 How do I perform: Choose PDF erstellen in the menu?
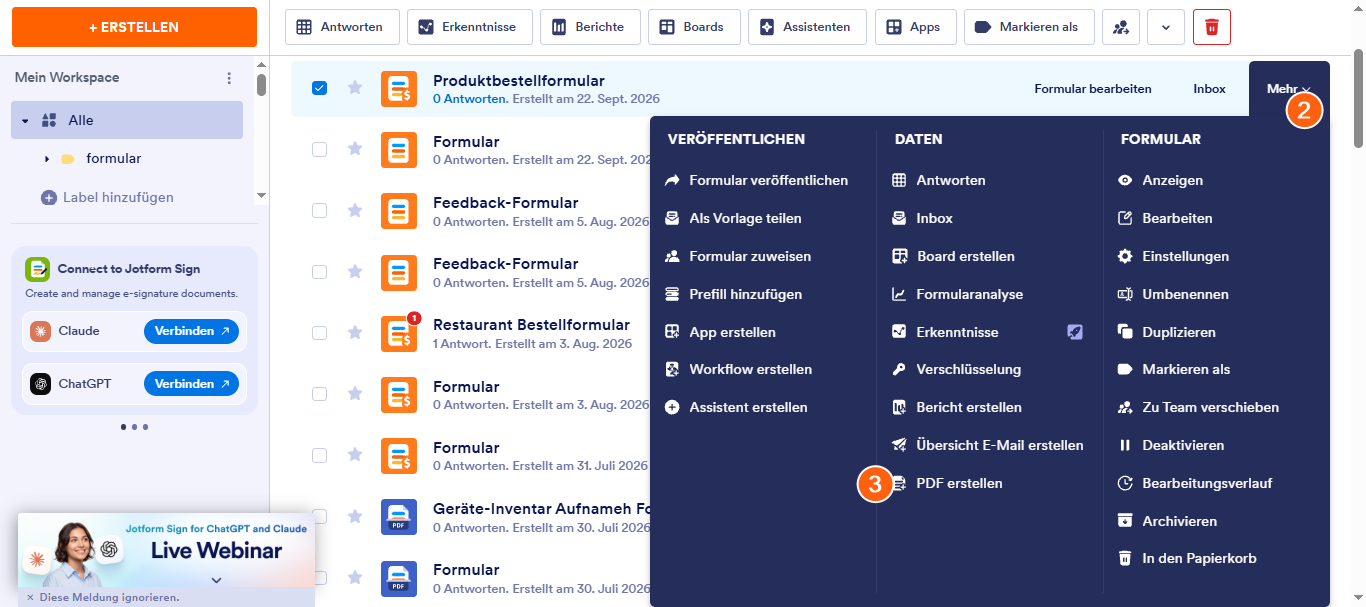[x=947, y=483]
